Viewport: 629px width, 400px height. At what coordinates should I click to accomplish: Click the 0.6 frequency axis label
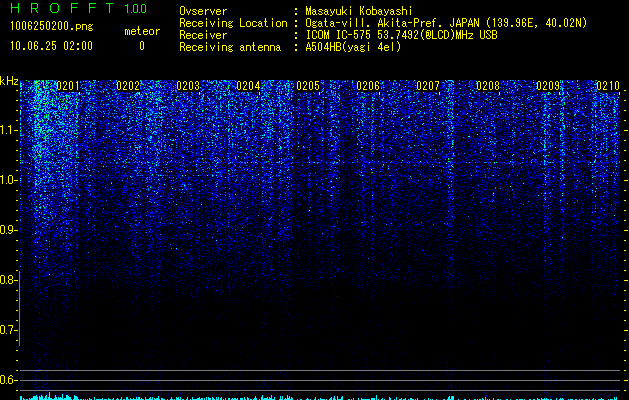pyautogui.click(x=9, y=380)
